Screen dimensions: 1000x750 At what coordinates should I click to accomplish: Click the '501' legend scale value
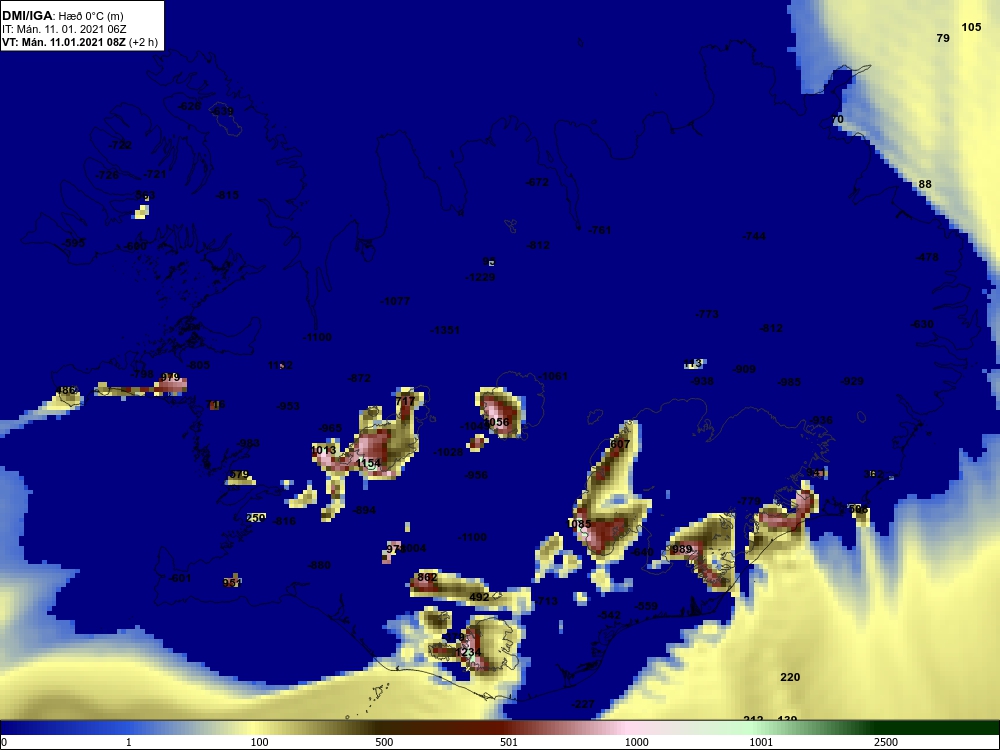point(509,742)
